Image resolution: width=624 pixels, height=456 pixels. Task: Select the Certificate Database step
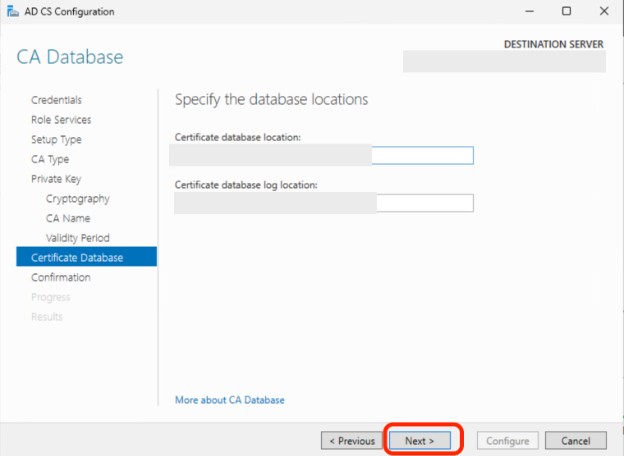tap(77, 258)
